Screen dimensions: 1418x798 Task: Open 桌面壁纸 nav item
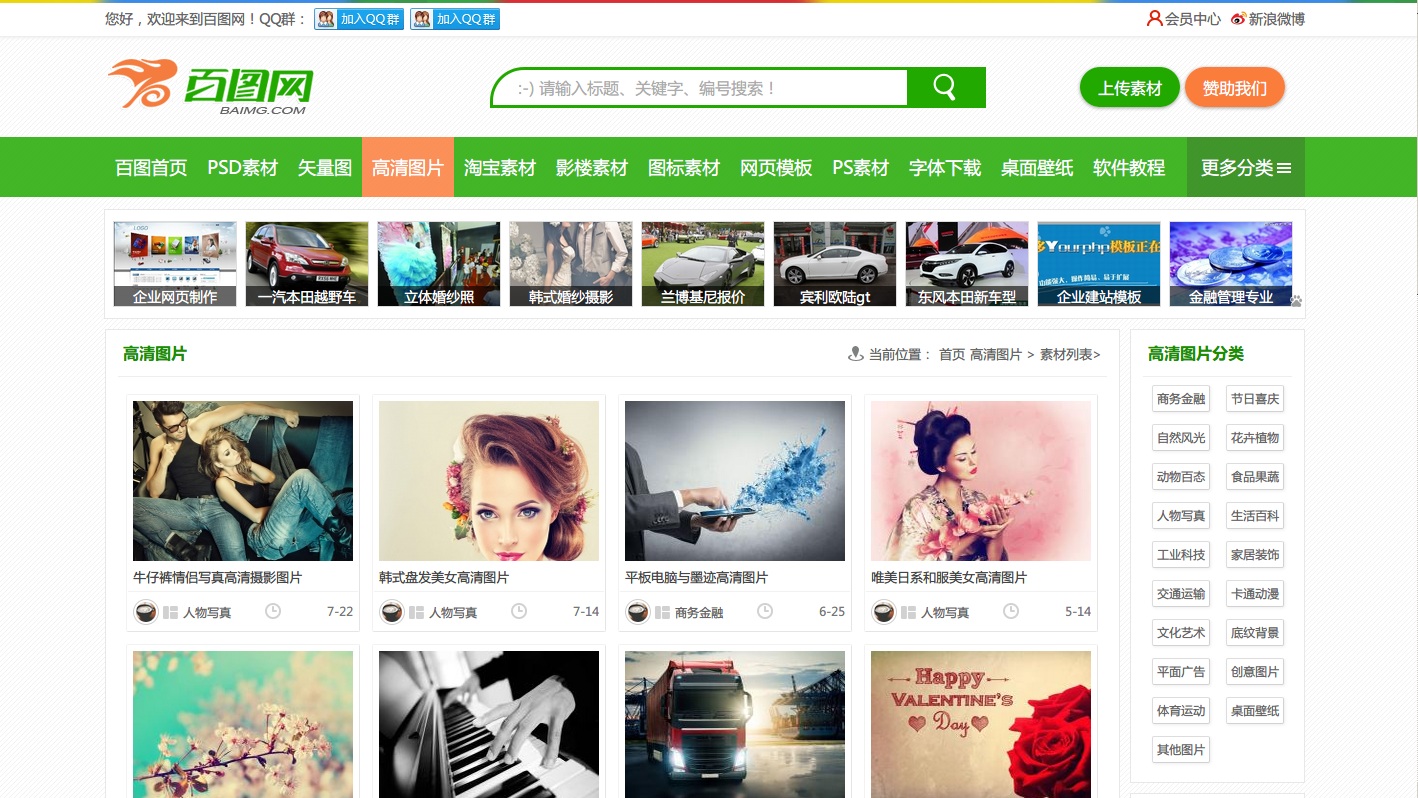click(1037, 167)
